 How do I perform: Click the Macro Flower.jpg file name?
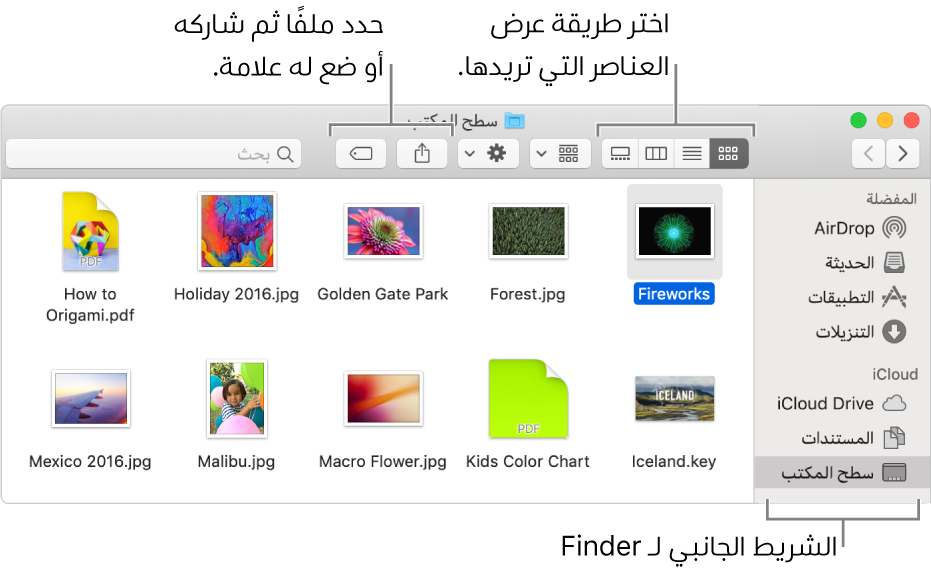click(382, 461)
